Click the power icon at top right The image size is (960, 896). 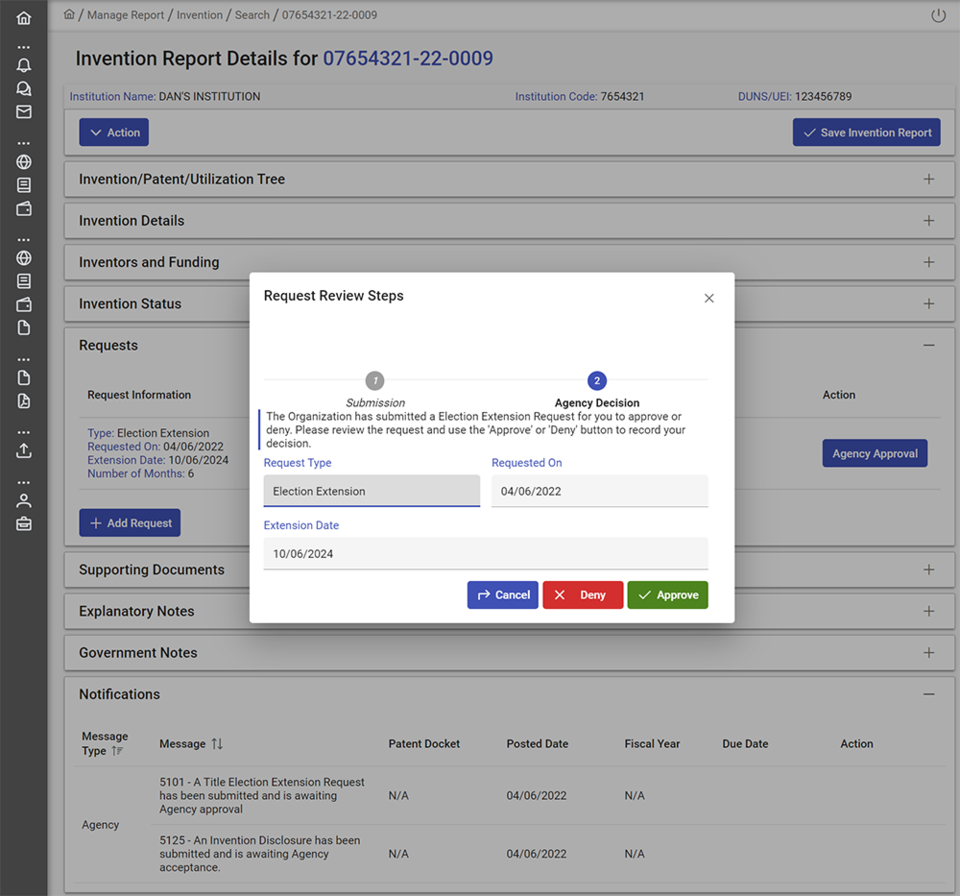[937, 16]
